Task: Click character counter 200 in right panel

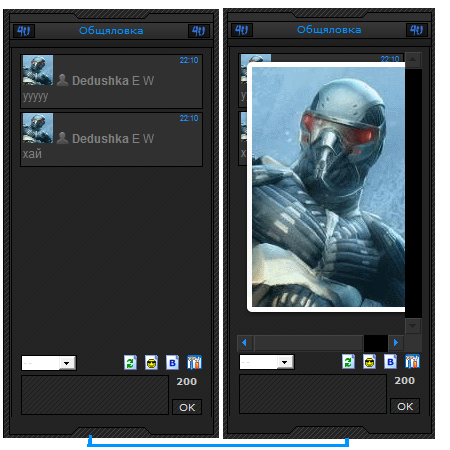Action: [405, 380]
